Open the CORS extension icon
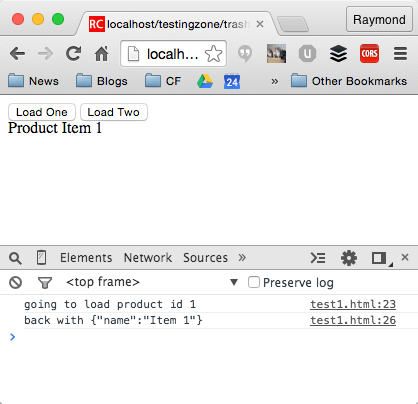Viewport: 418px width, 404px height. (x=369, y=53)
